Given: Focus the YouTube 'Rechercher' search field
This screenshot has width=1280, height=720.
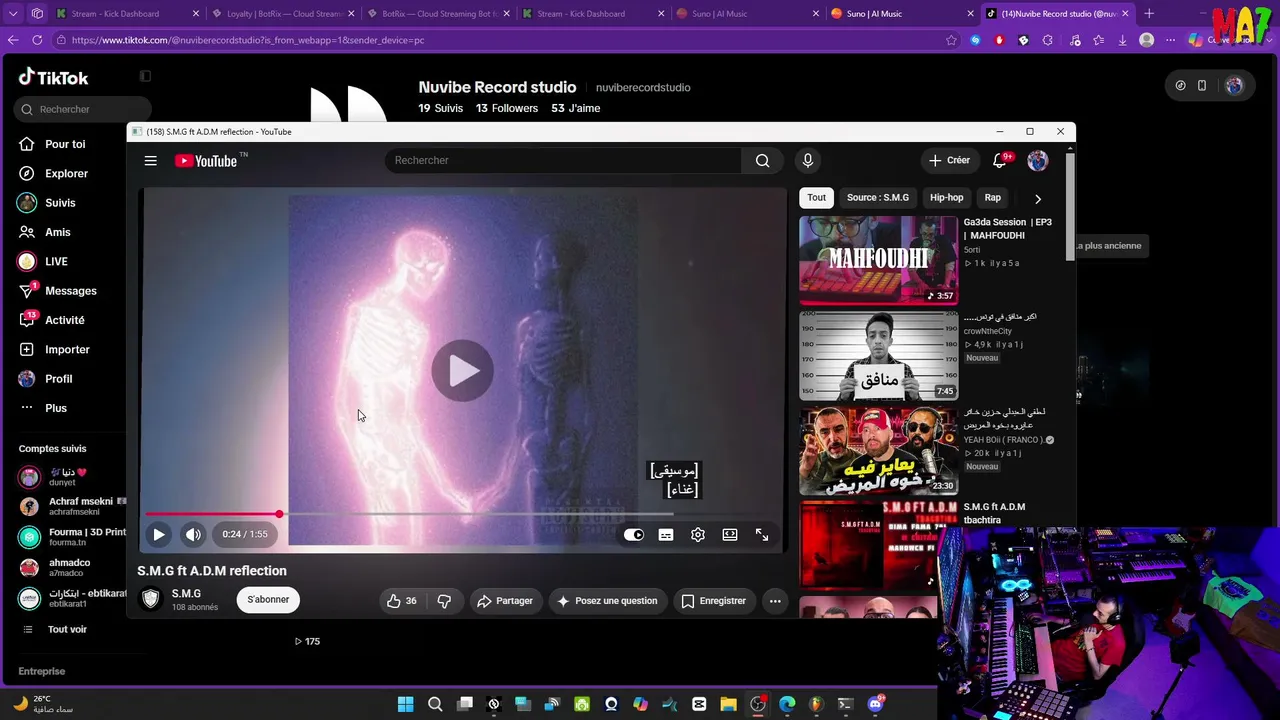Looking at the screenshot, I should pos(563,161).
